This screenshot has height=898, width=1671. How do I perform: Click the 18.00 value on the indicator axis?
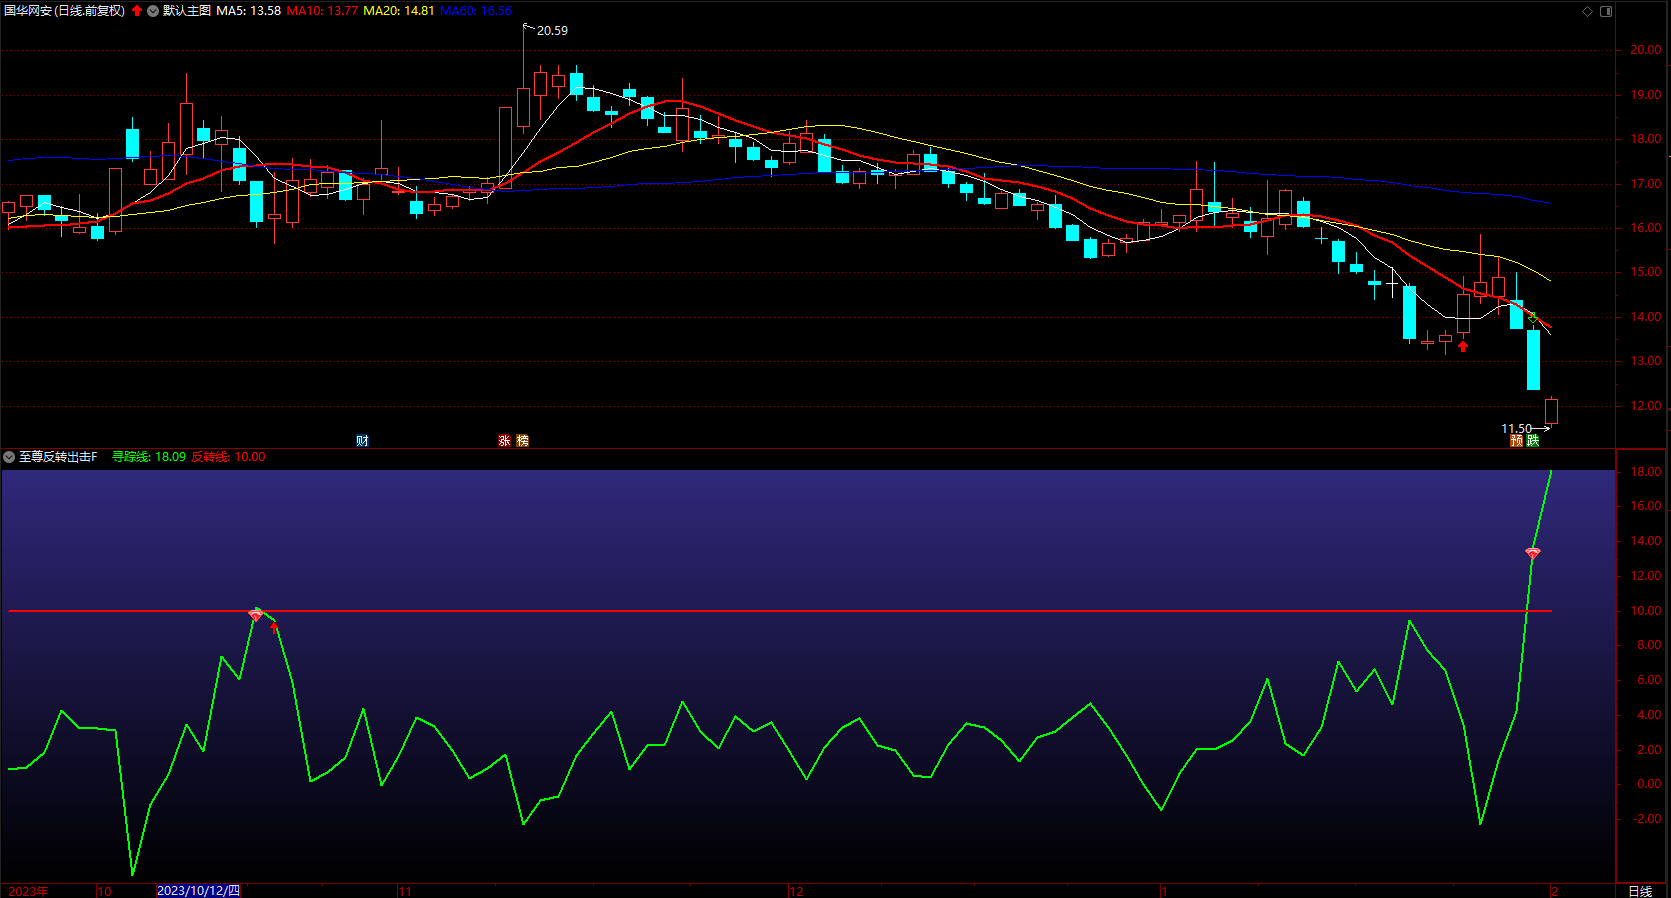tap(1646, 472)
